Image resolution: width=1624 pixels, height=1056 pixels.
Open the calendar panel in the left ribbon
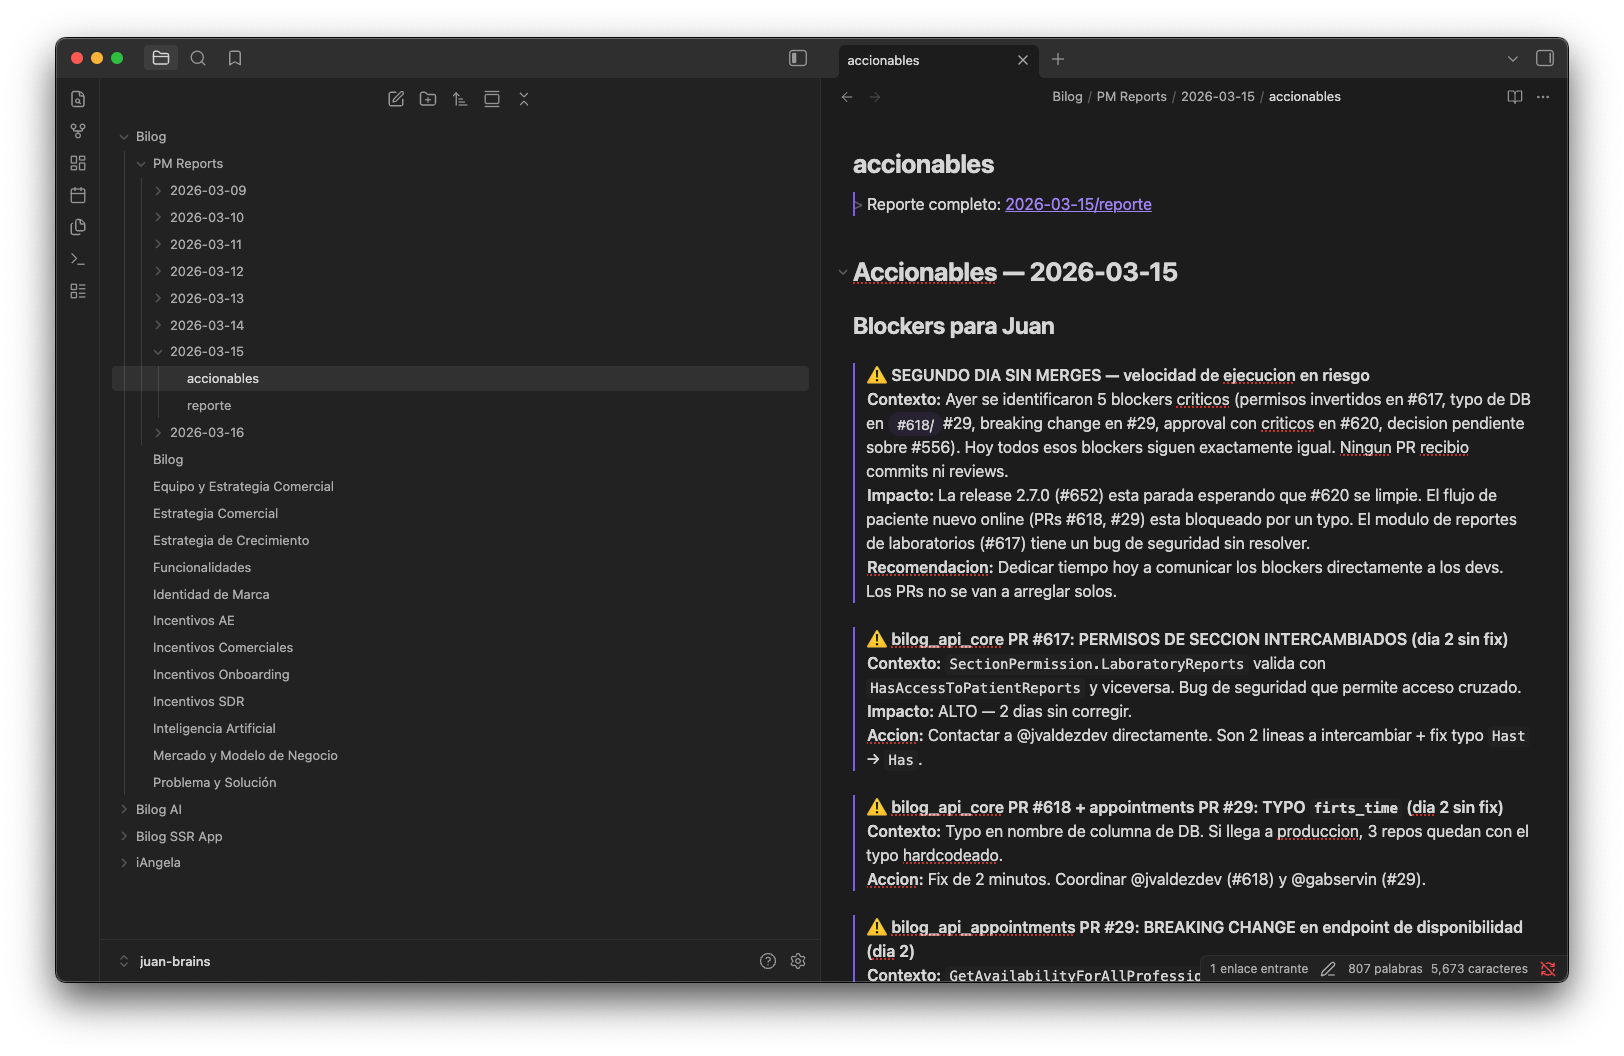(x=77, y=195)
